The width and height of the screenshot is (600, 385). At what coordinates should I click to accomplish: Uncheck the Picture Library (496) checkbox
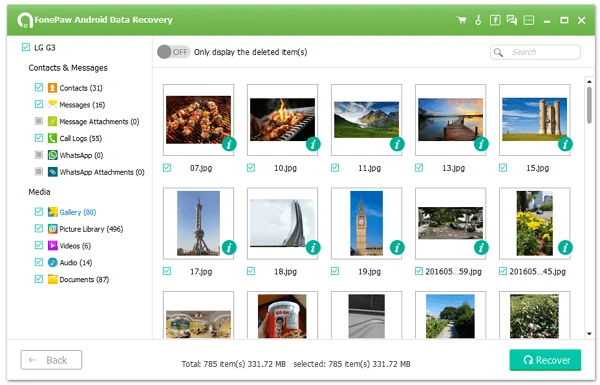(39, 228)
